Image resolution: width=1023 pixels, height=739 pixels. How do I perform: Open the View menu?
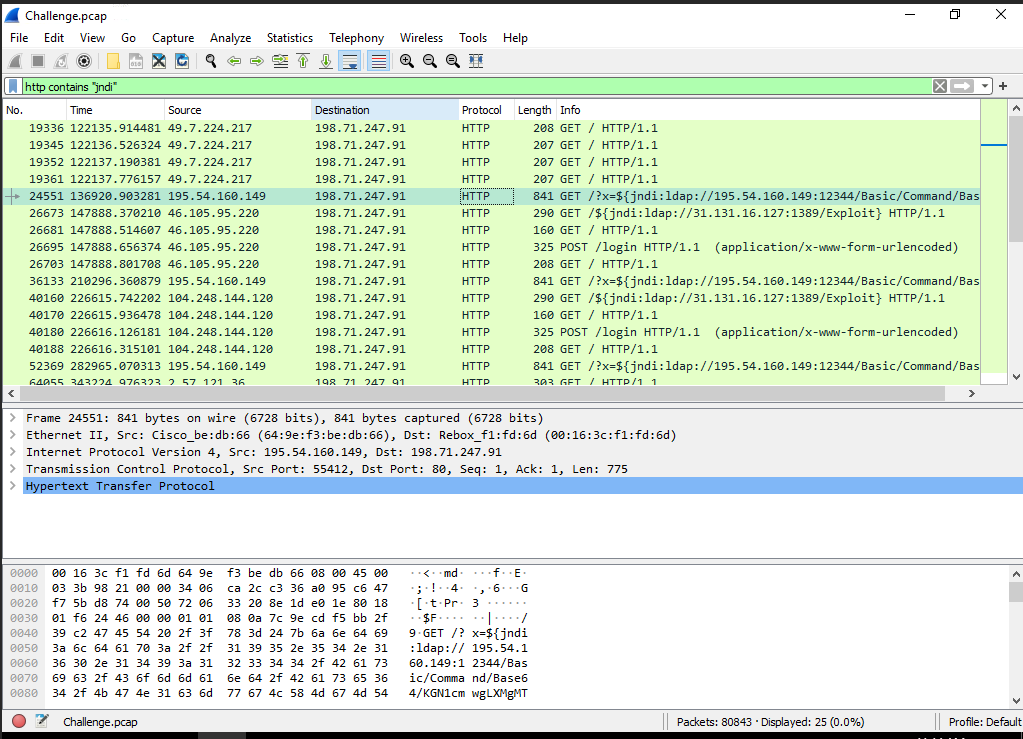tap(92, 38)
